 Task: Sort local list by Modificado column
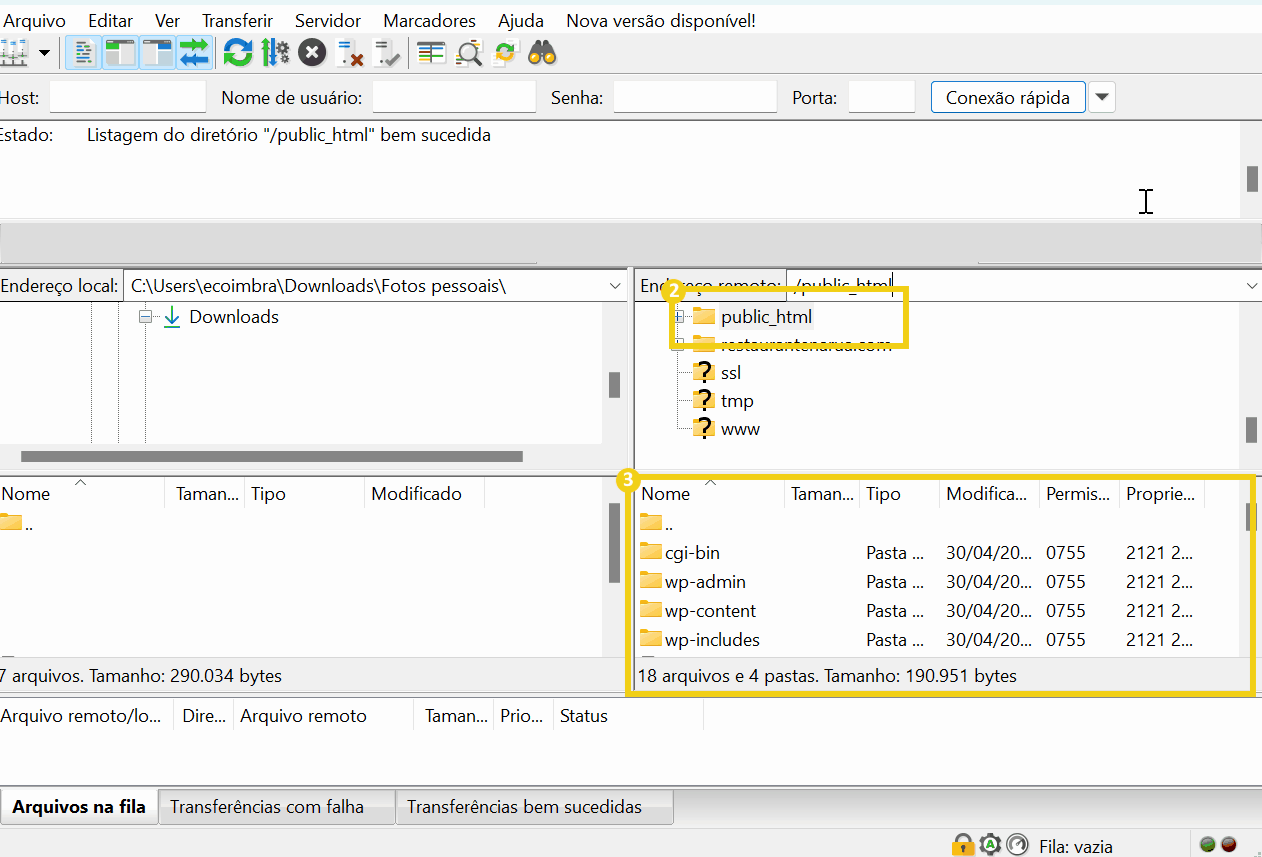tap(424, 493)
